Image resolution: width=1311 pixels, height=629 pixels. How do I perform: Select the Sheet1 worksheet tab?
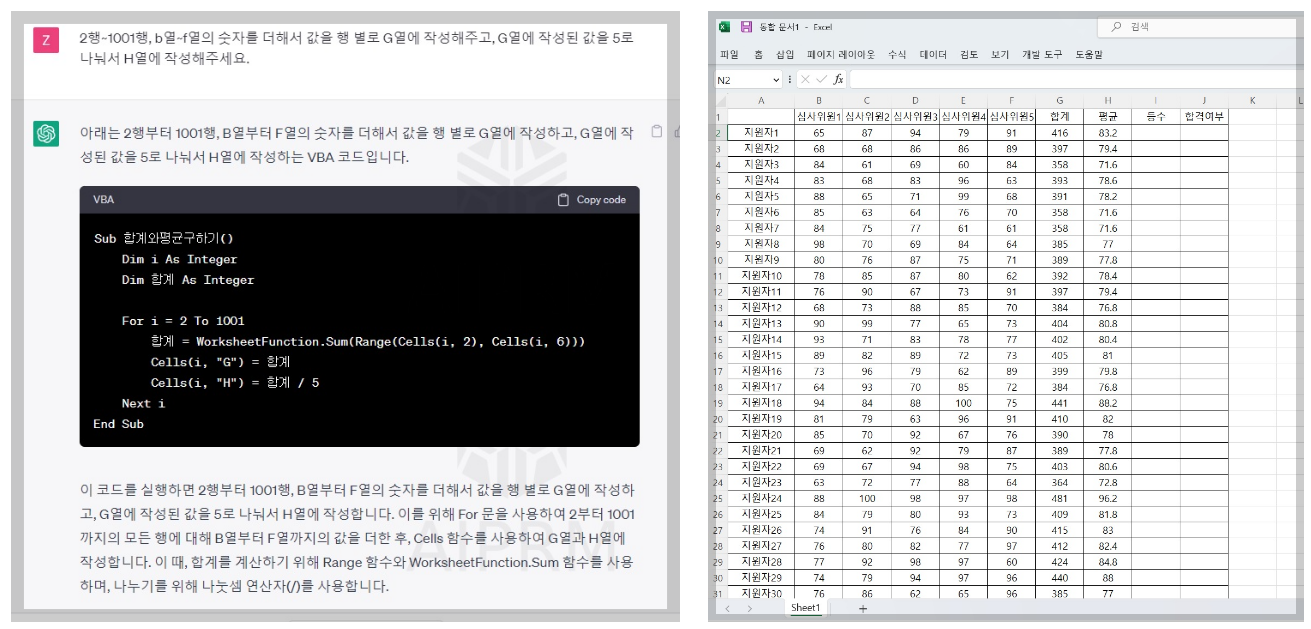pyautogui.click(x=805, y=608)
